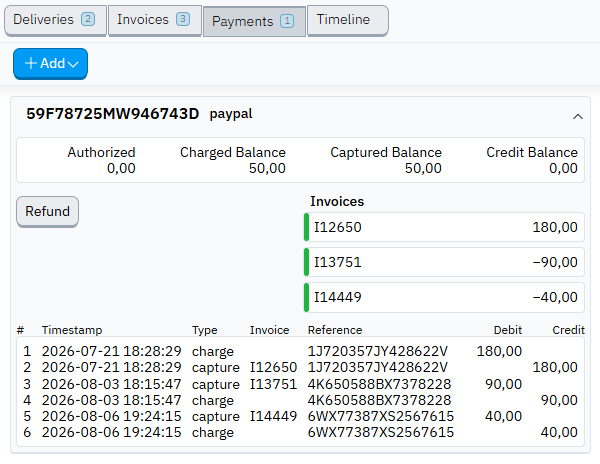Image resolution: width=600 pixels, height=464 pixels.
Task: Switch to the Invoices tab
Action: (155, 20)
